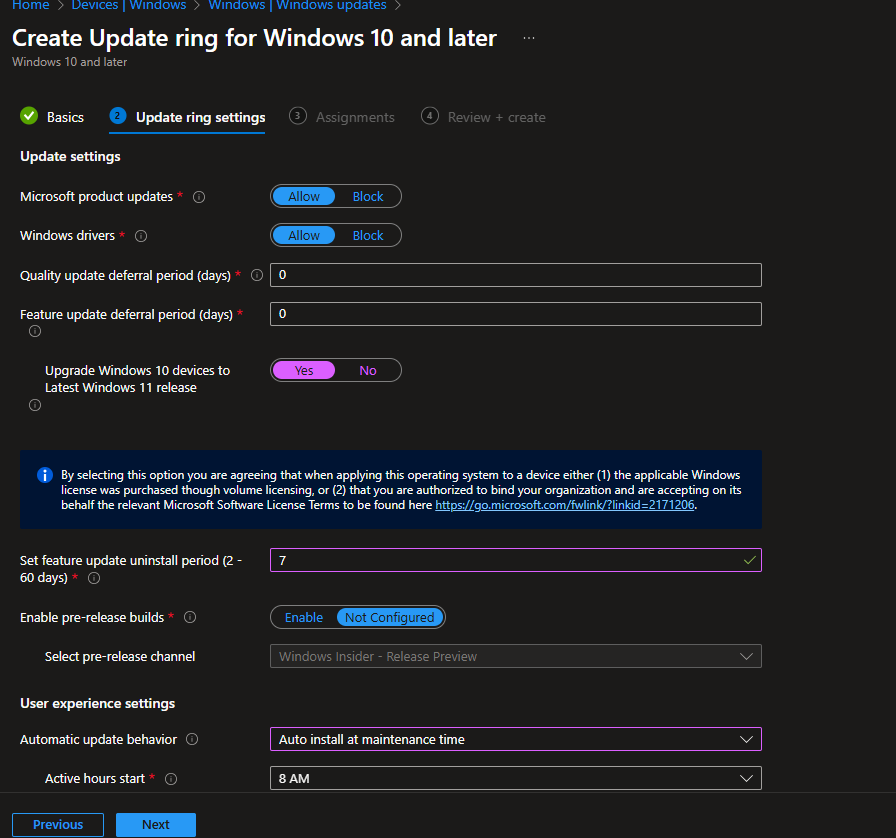The image size is (896, 838).
Task: Click the Quality update deferral period field
Action: point(515,275)
